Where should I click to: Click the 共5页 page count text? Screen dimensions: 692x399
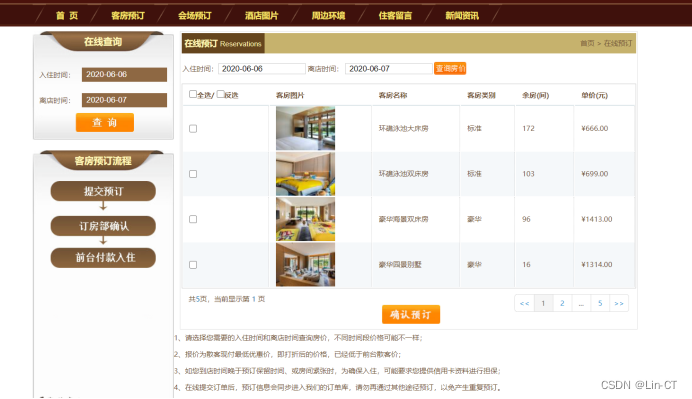click(x=197, y=299)
